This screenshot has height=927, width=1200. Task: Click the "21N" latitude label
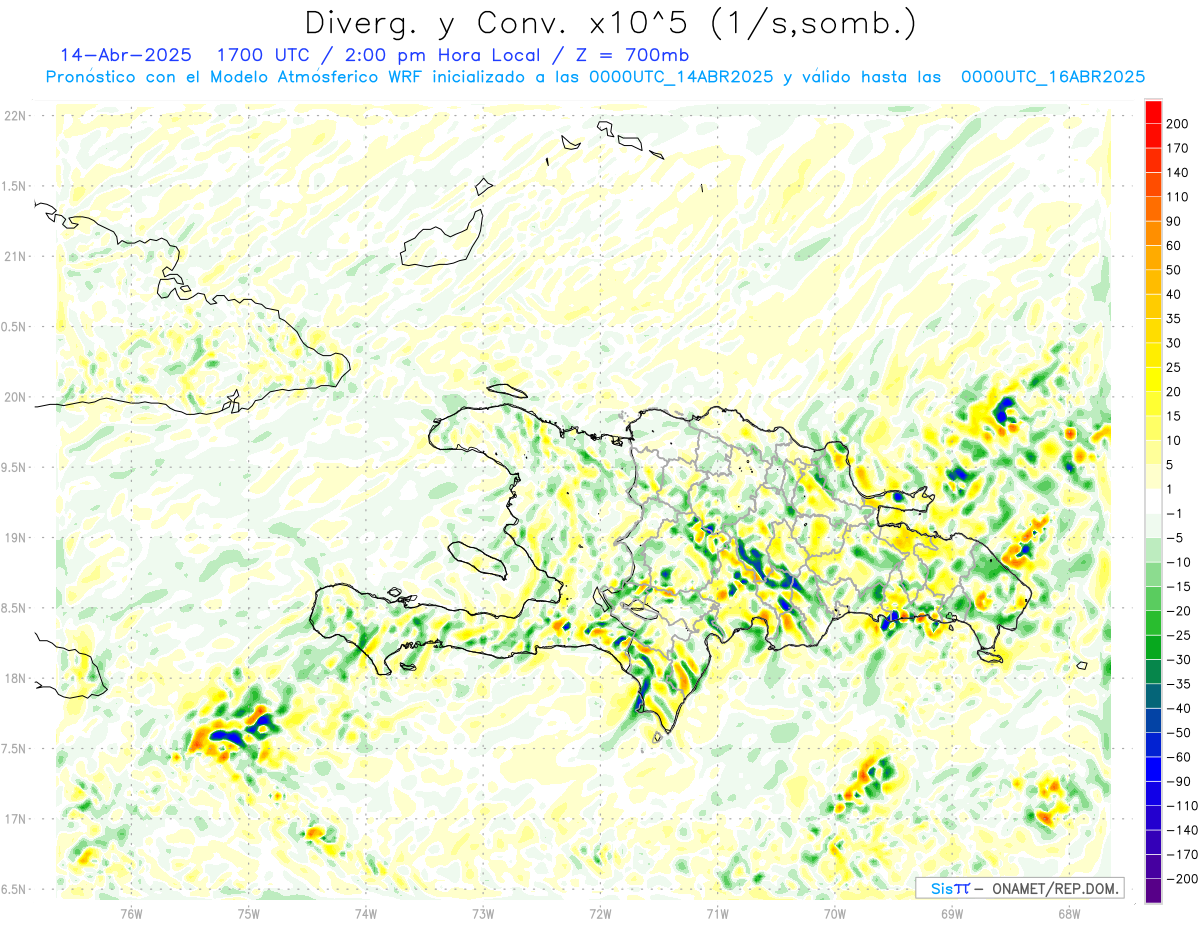click(16, 256)
